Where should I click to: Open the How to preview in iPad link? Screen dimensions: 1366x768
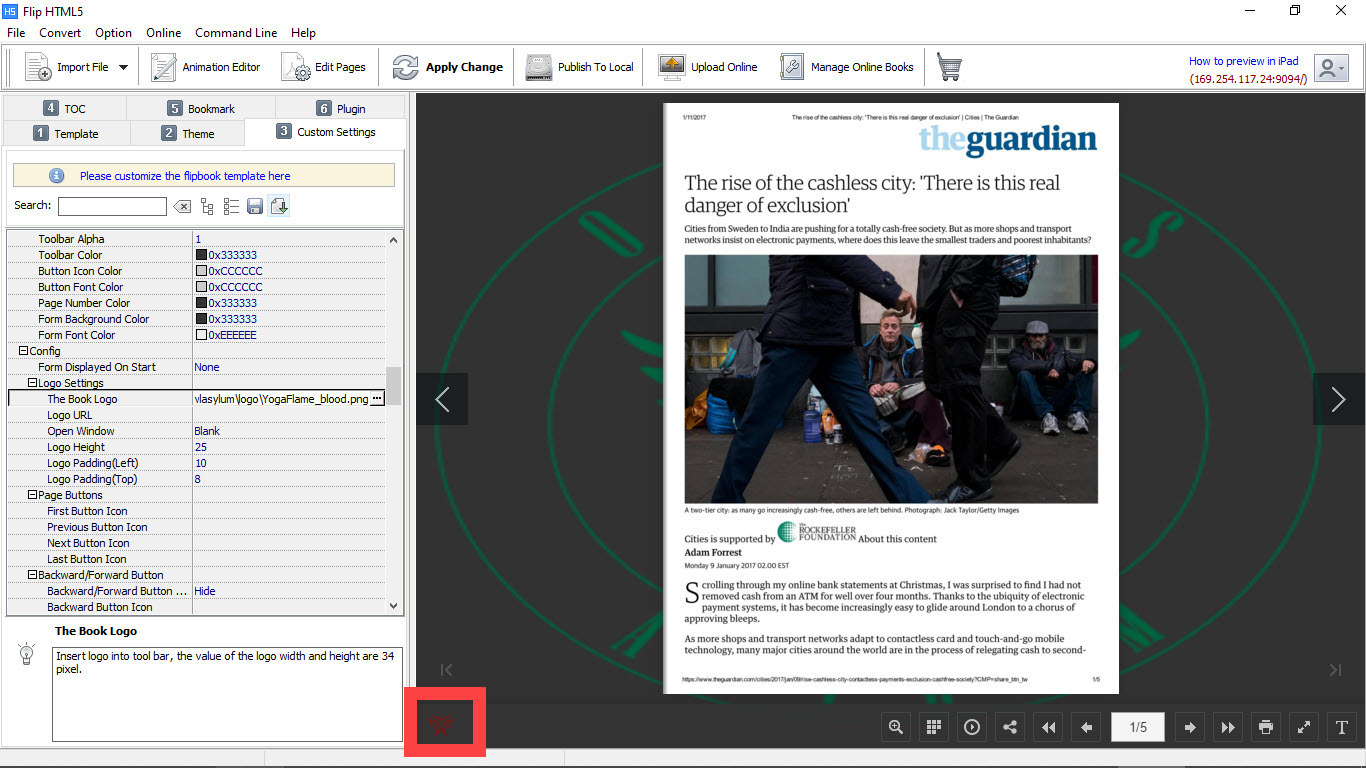click(x=1243, y=61)
